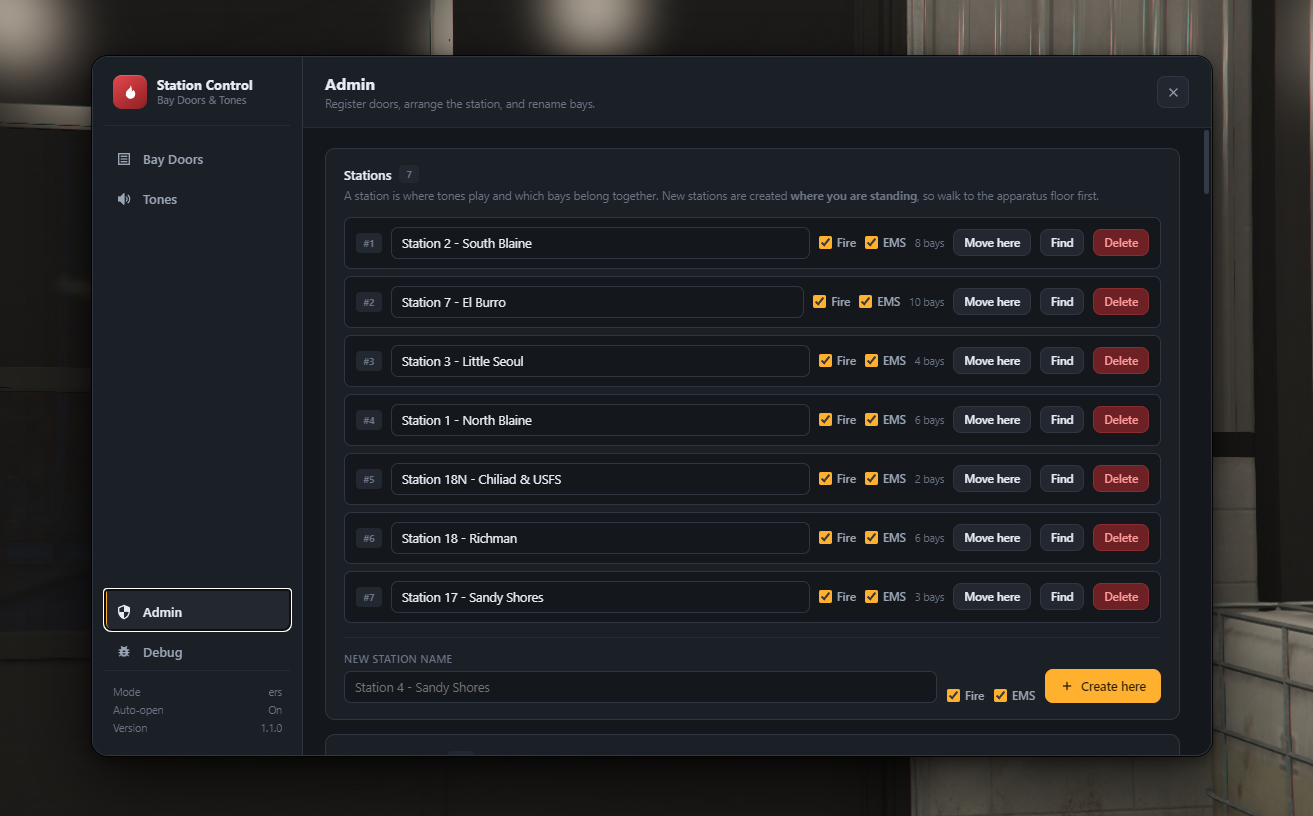This screenshot has width=1313, height=816.
Task: Click the Debug bug icon
Action: (x=124, y=652)
